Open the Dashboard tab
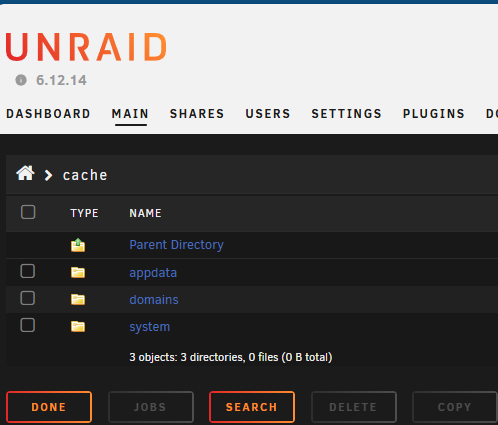 pos(48,114)
